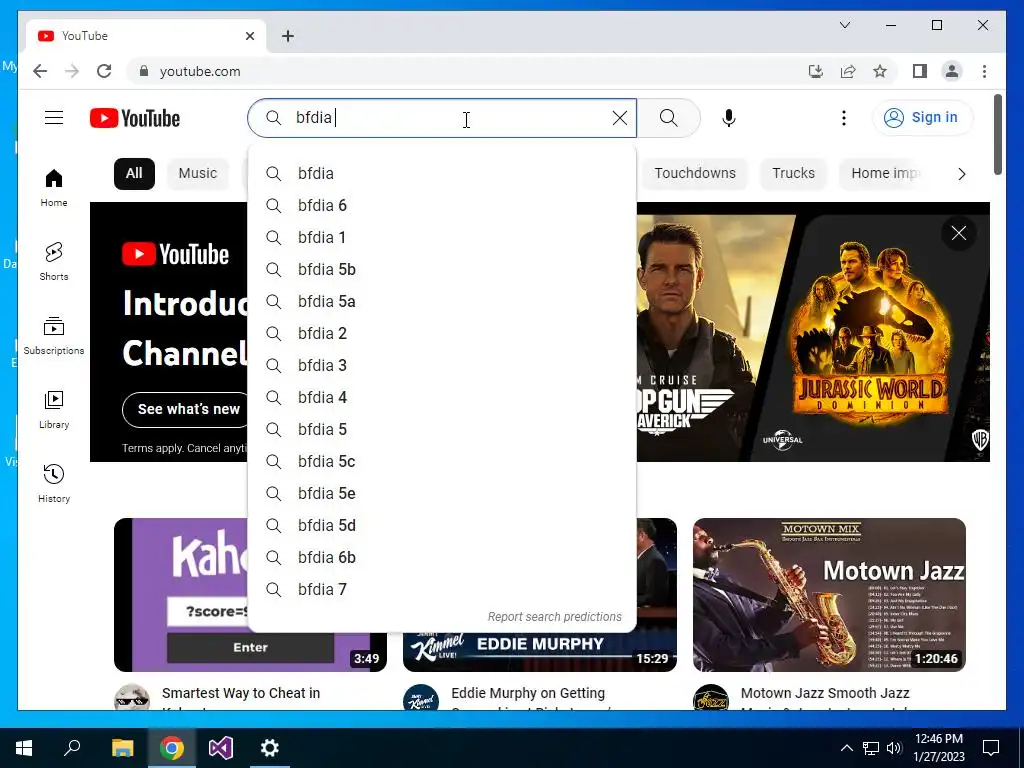Show hidden system tray icons

click(x=846, y=748)
